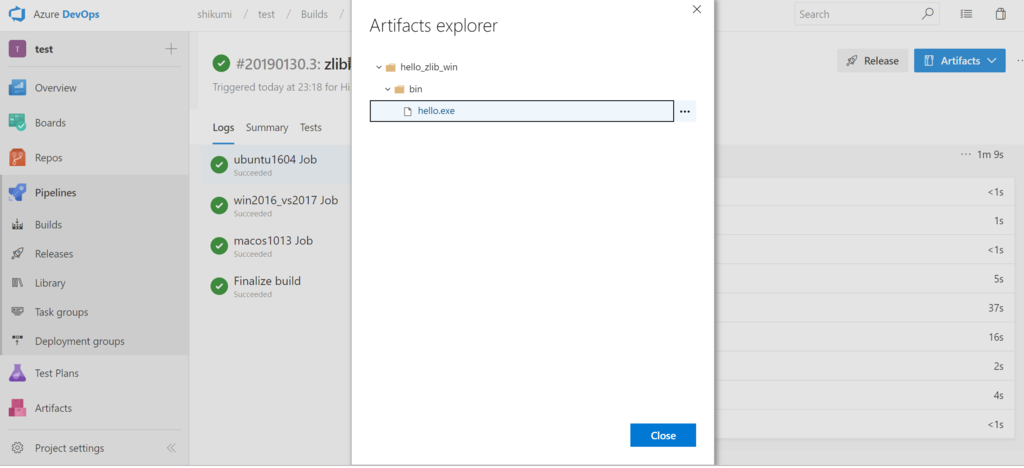Switch to the Tests tab

pos(311,128)
